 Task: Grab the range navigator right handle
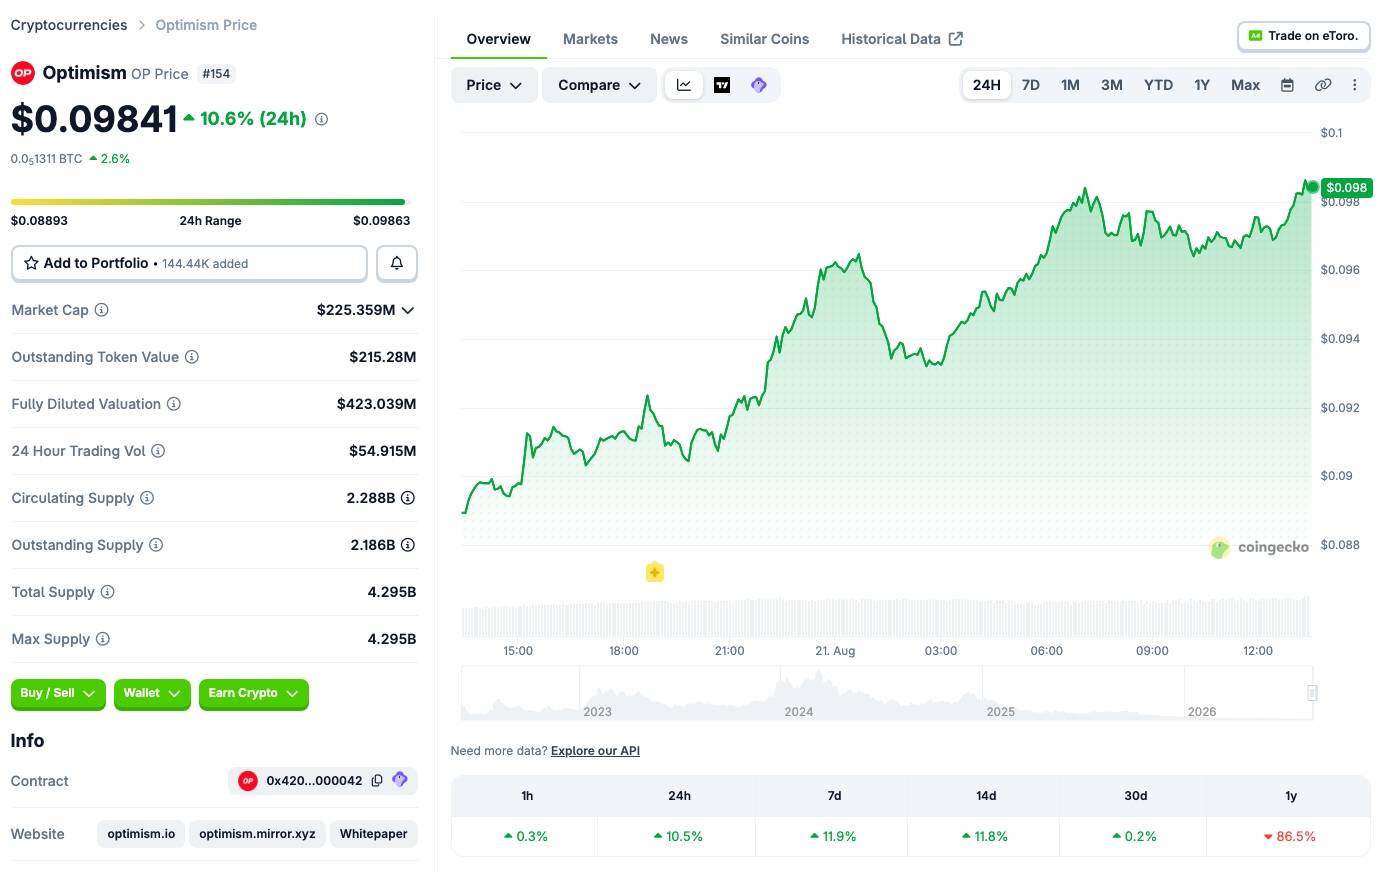1312,693
